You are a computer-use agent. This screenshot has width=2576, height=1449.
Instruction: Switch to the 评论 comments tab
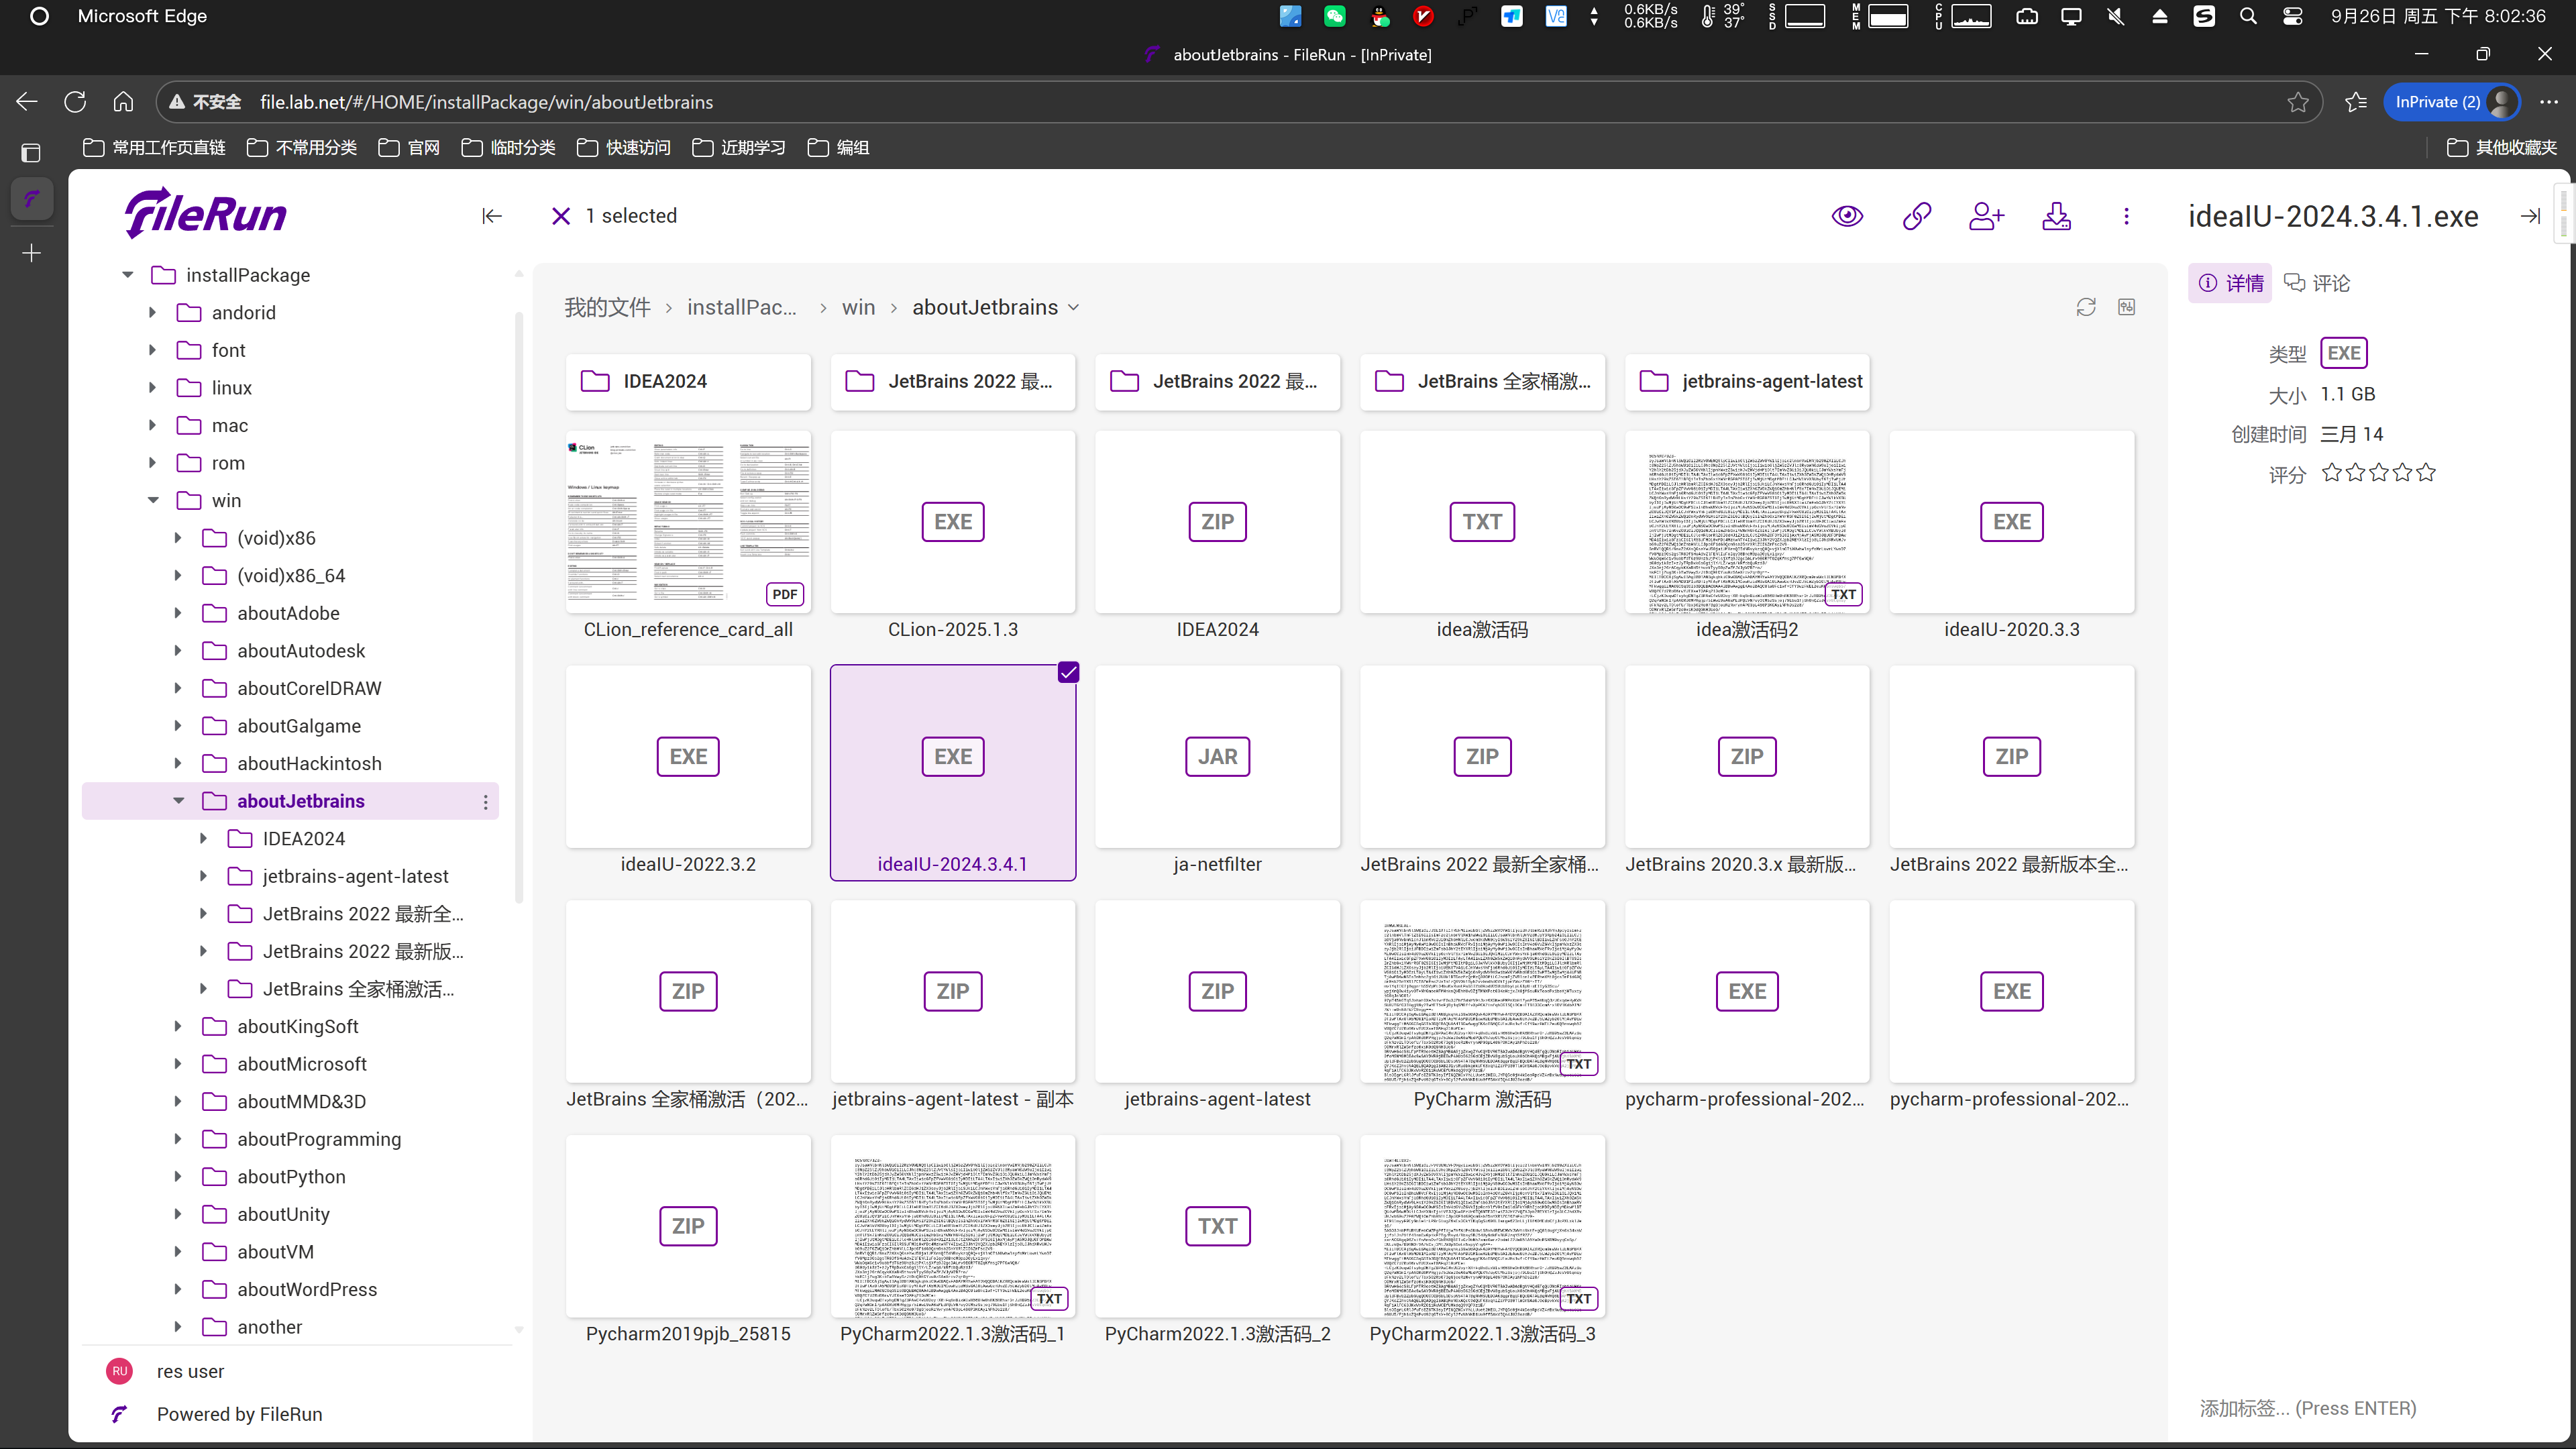point(2317,283)
